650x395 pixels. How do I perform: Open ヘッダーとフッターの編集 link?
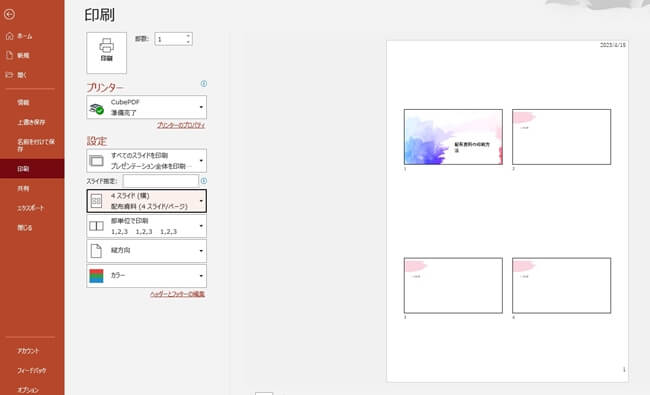(x=177, y=294)
